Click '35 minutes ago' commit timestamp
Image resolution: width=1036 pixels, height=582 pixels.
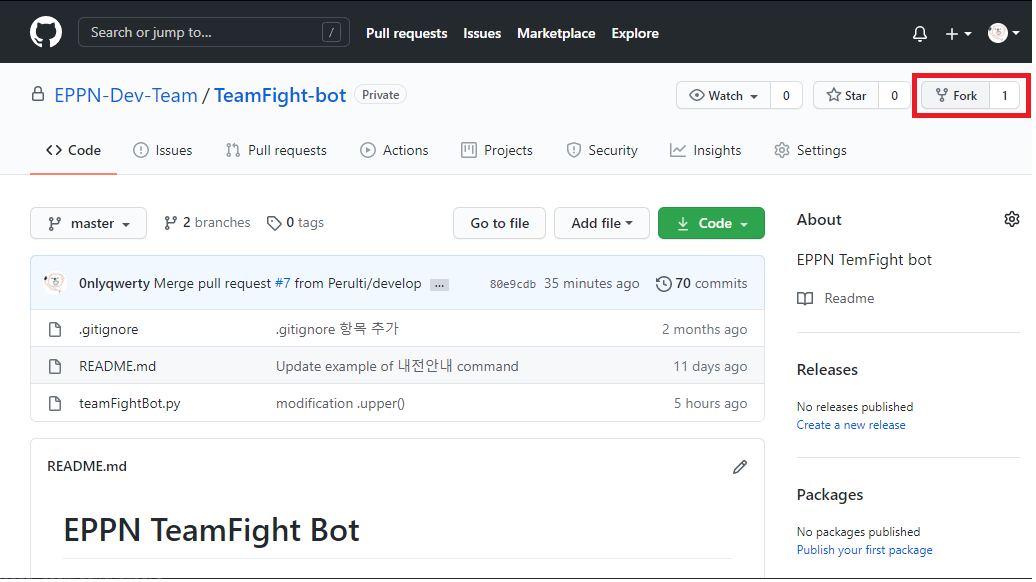pos(591,283)
